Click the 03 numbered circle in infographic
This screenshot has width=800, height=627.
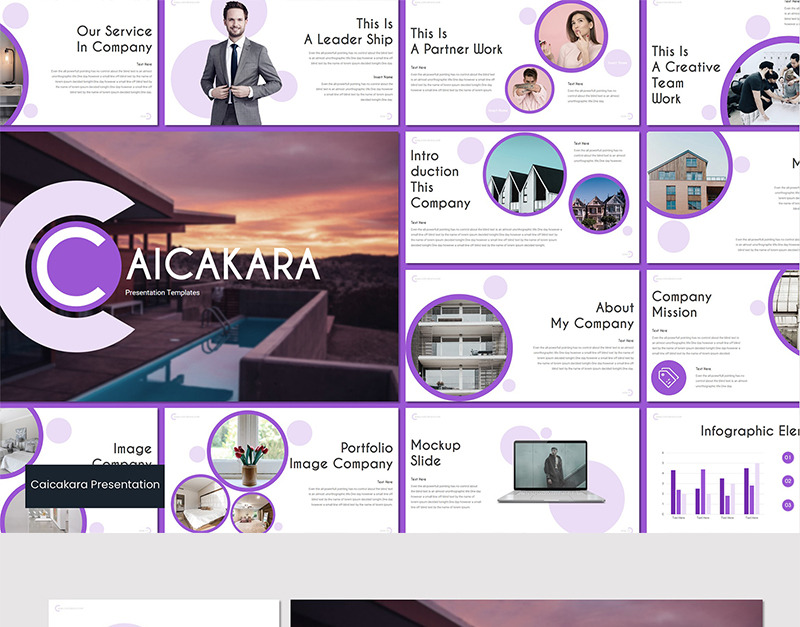788,505
